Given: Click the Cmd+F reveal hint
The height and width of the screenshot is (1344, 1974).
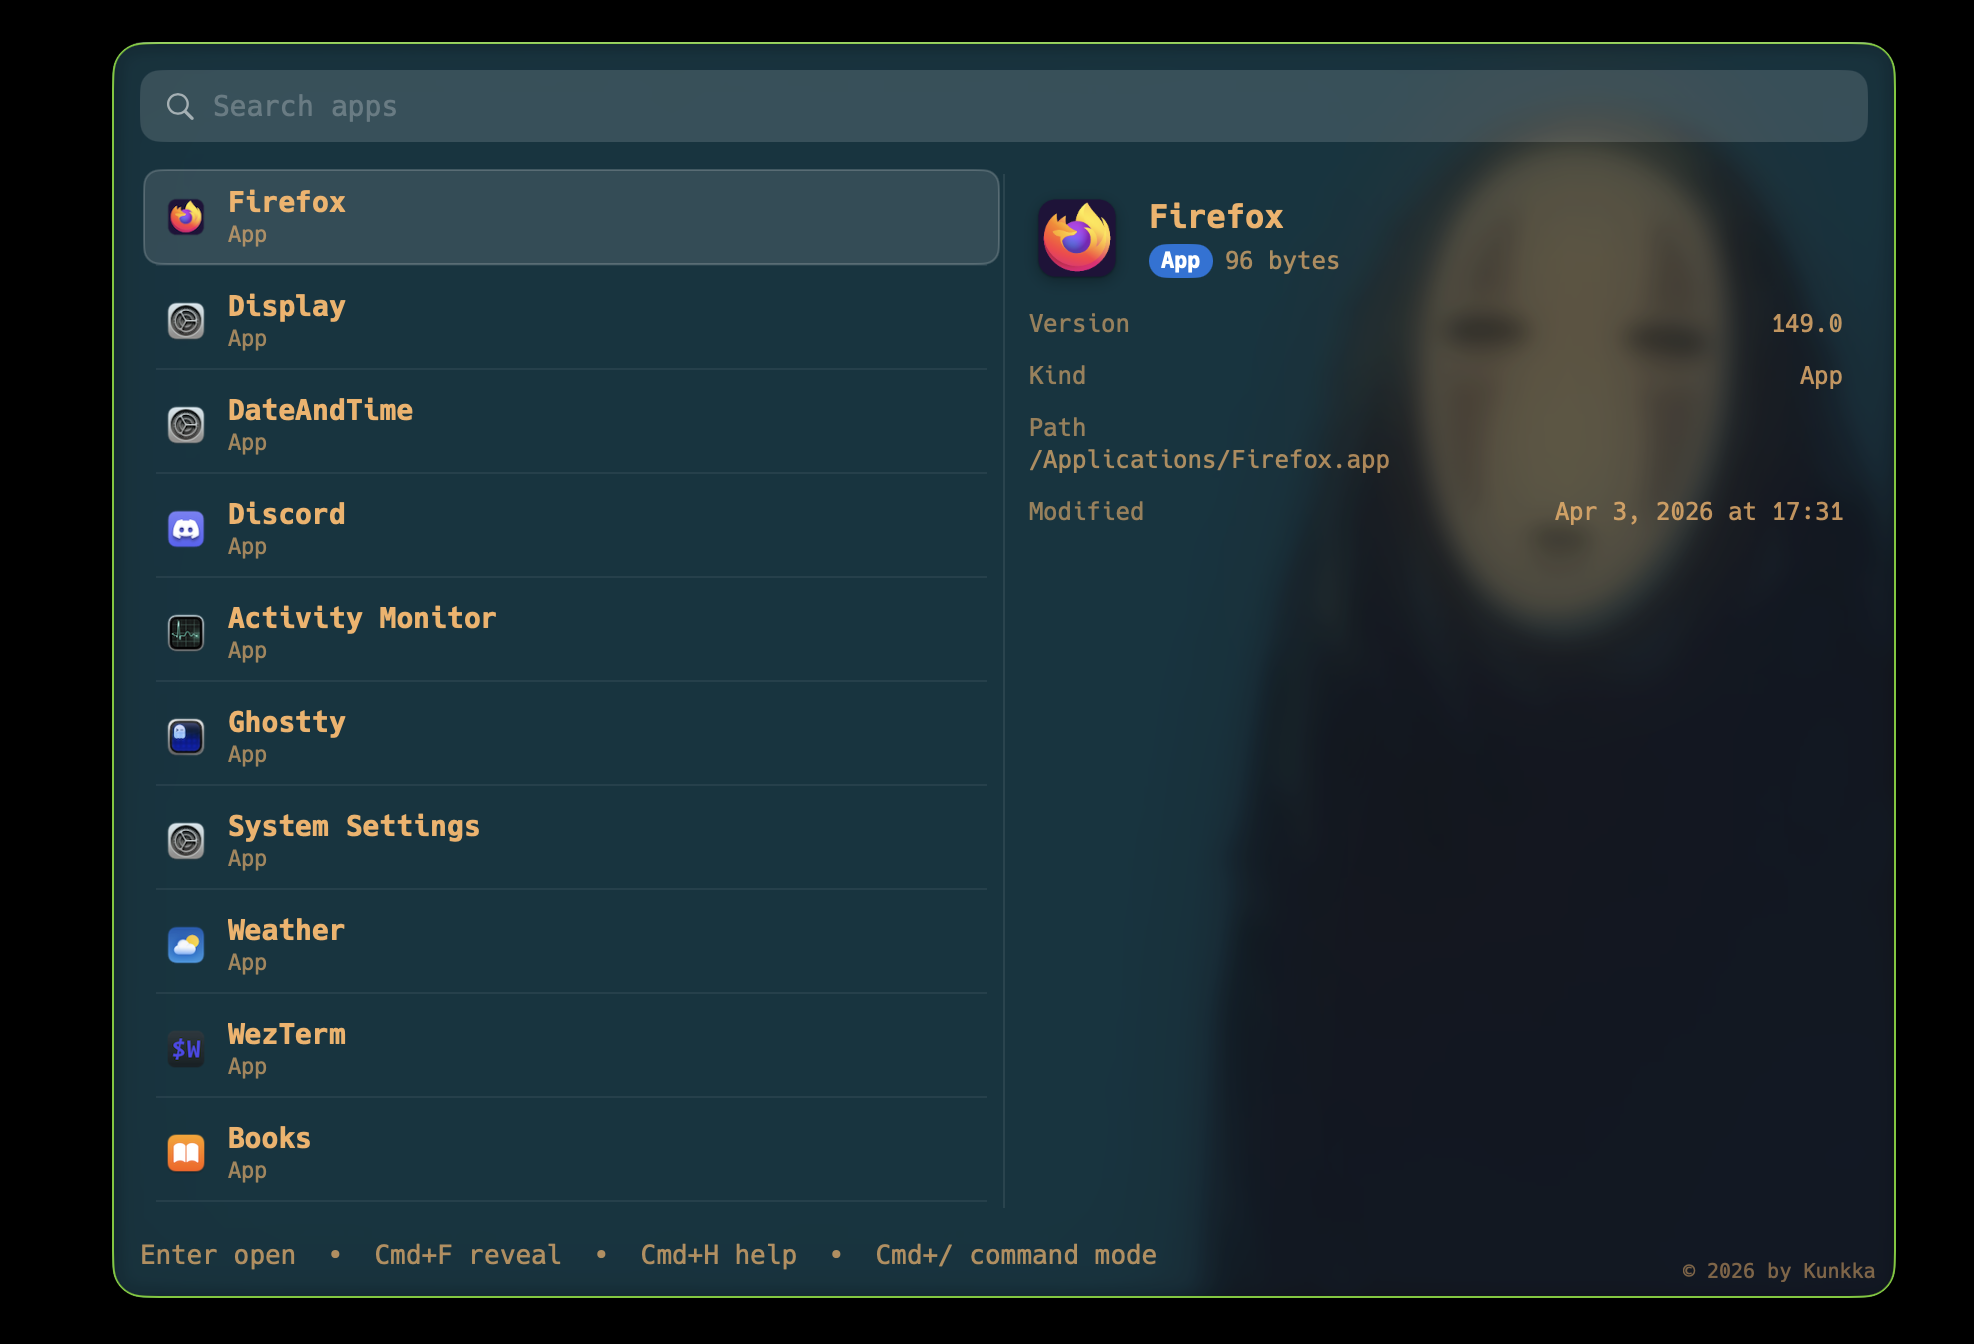Looking at the screenshot, I should pyautogui.click(x=467, y=1255).
